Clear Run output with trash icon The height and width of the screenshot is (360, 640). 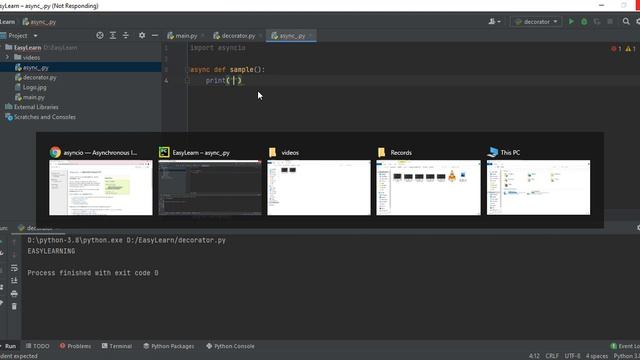click(14, 306)
